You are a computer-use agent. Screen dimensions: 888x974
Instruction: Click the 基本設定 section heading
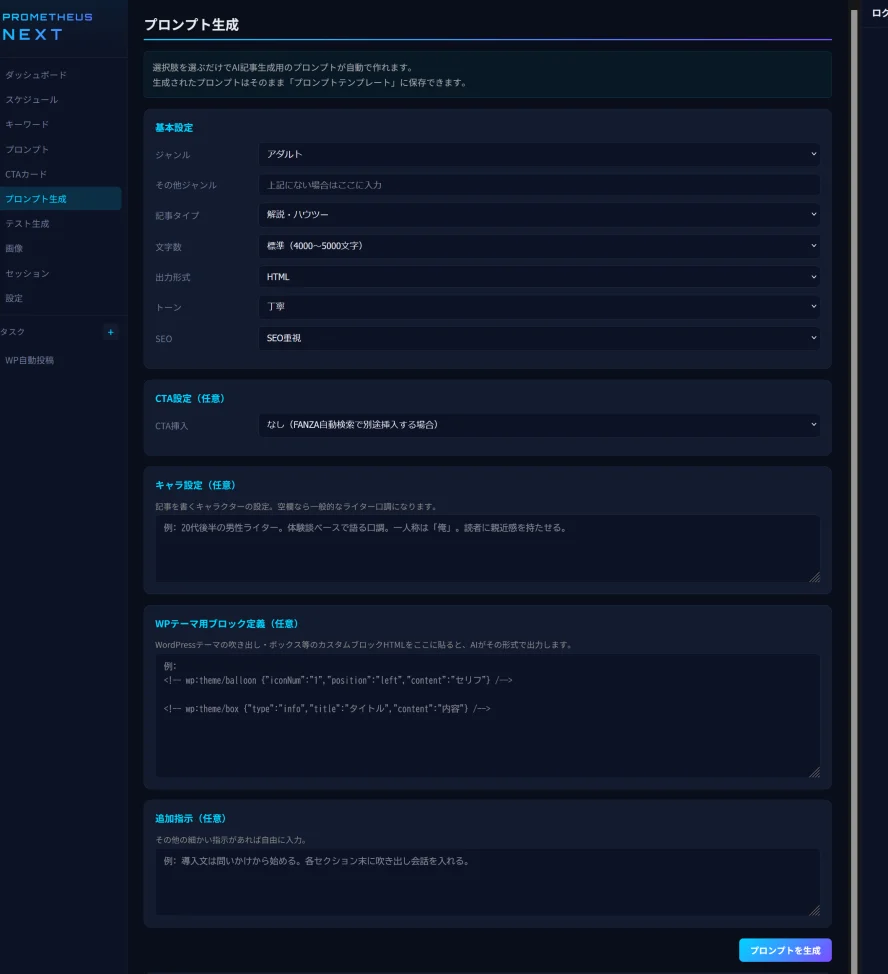[174, 127]
